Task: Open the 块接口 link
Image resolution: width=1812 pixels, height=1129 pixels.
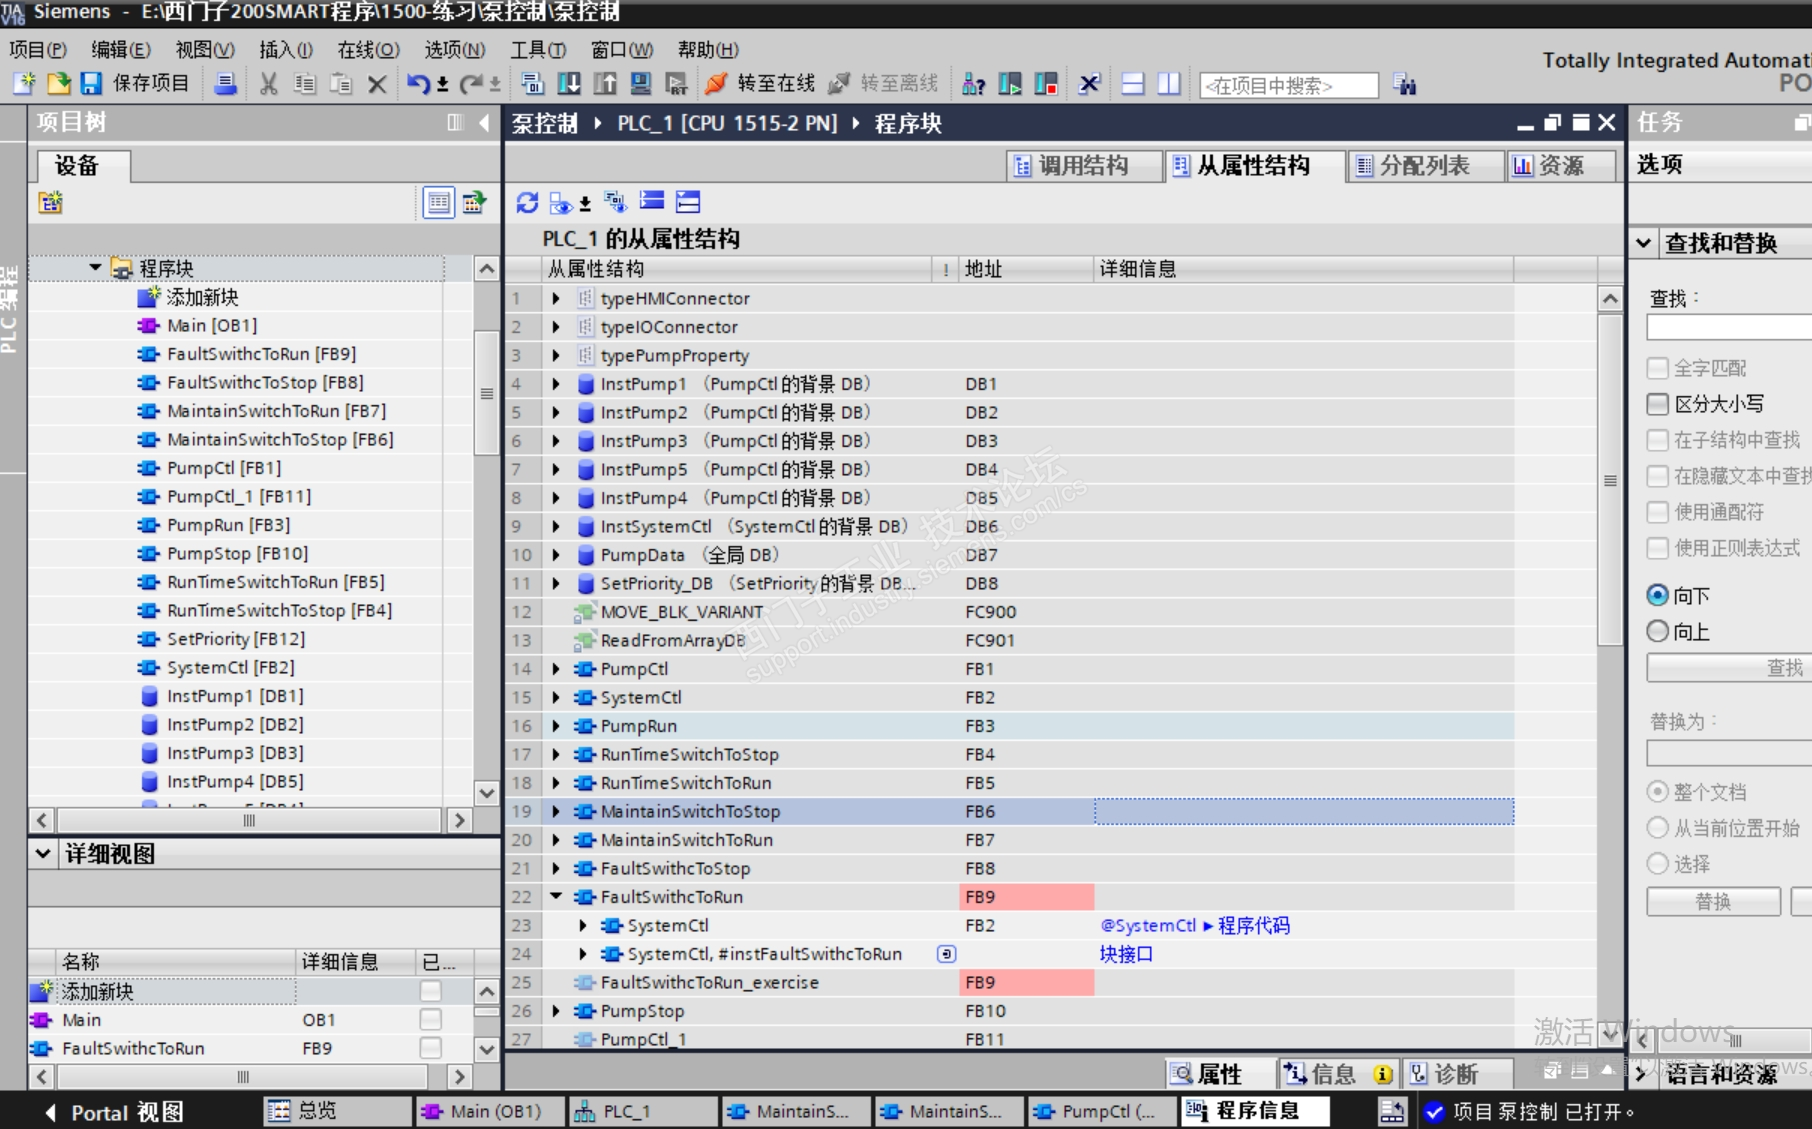Action: click(1126, 954)
